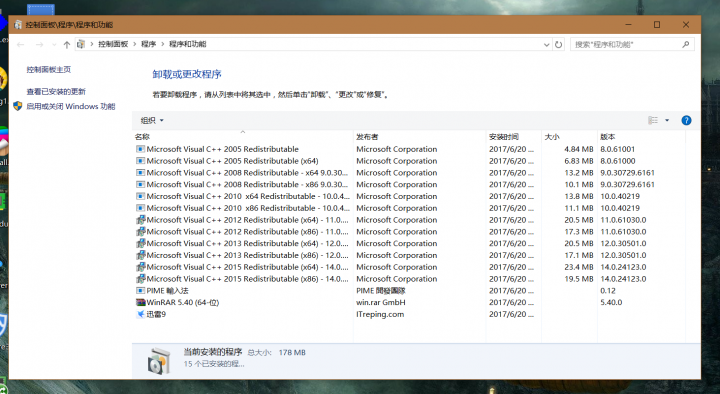Select 程序和功能 in the breadcrumb path

[x=187, y=44]
